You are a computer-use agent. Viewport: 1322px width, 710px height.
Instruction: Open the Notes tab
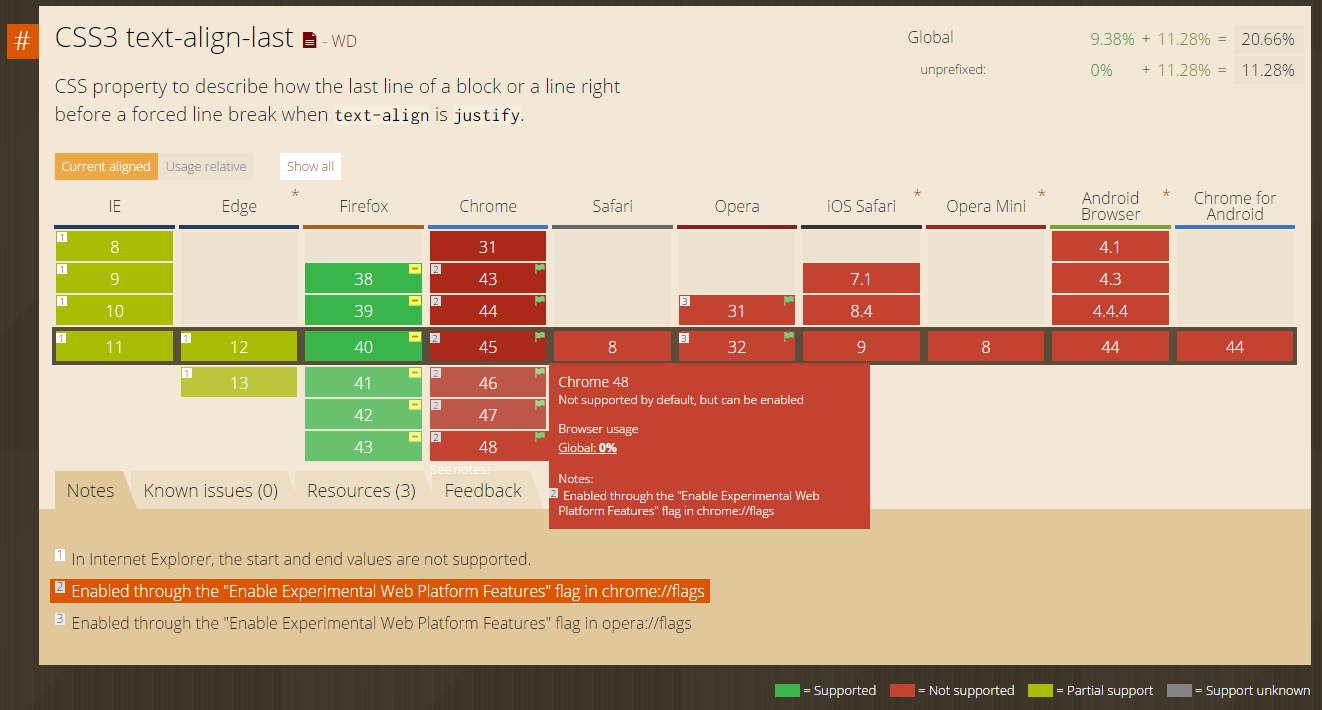coord(90,490)
